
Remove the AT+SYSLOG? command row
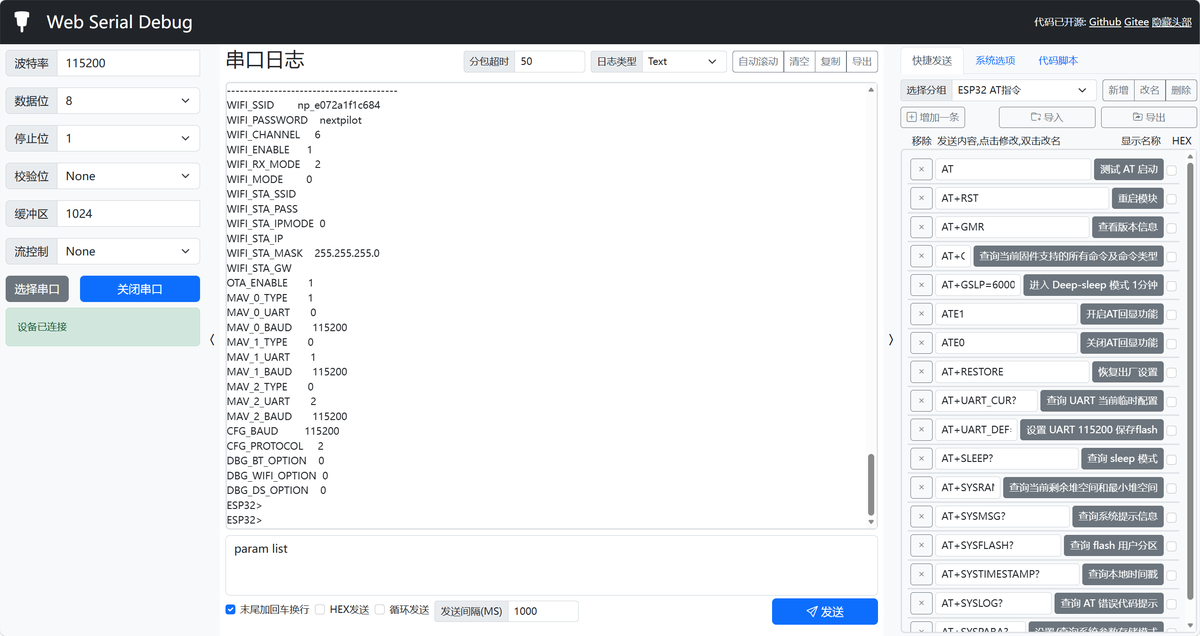(921, 603)
